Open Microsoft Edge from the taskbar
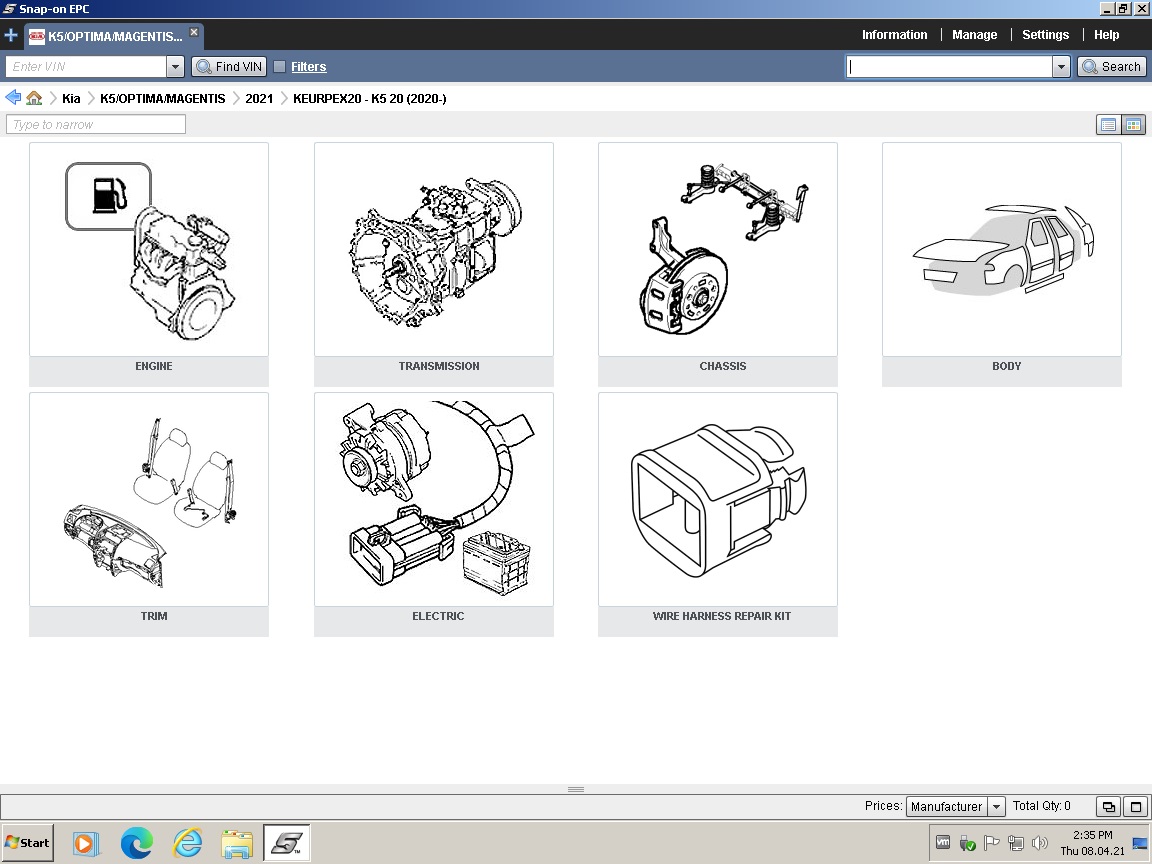Viewport: 1152px width, 864px height. 137,843
